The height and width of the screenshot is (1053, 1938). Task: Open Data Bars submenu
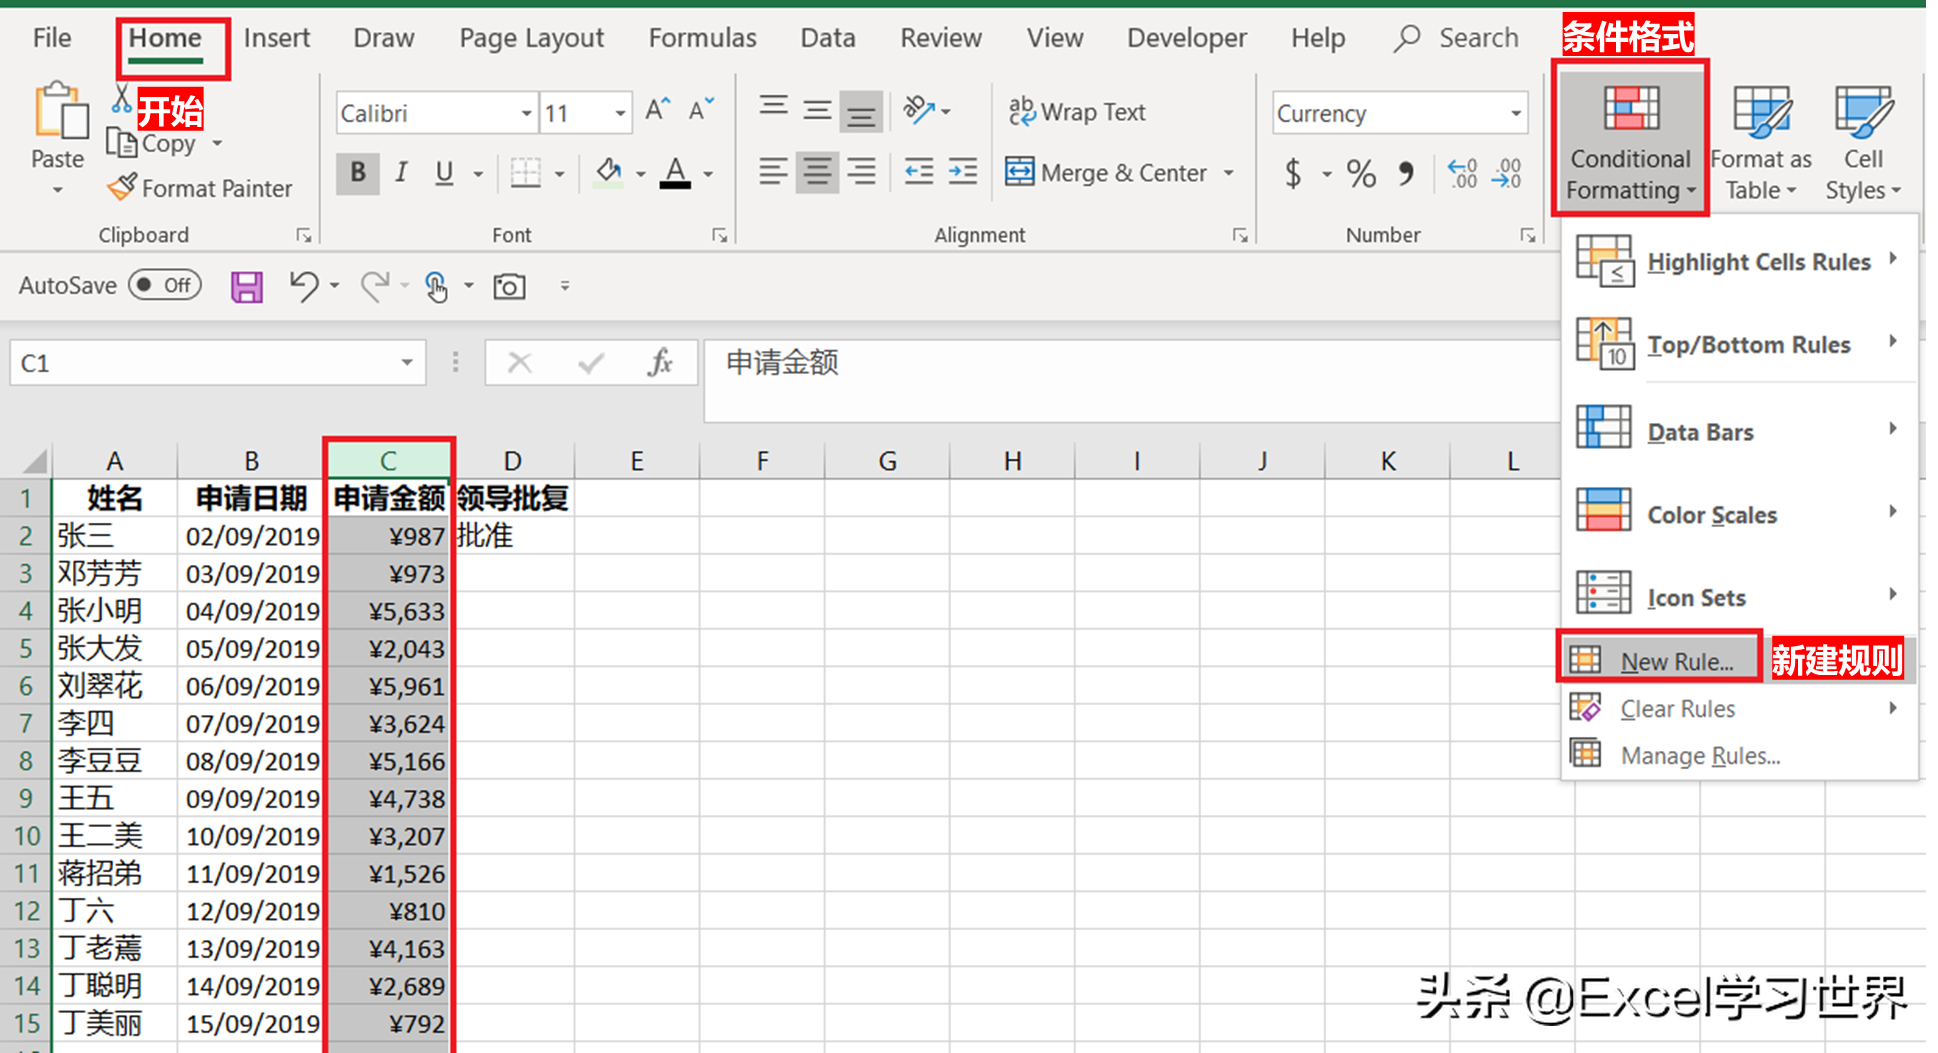(x=1739, y=431)
